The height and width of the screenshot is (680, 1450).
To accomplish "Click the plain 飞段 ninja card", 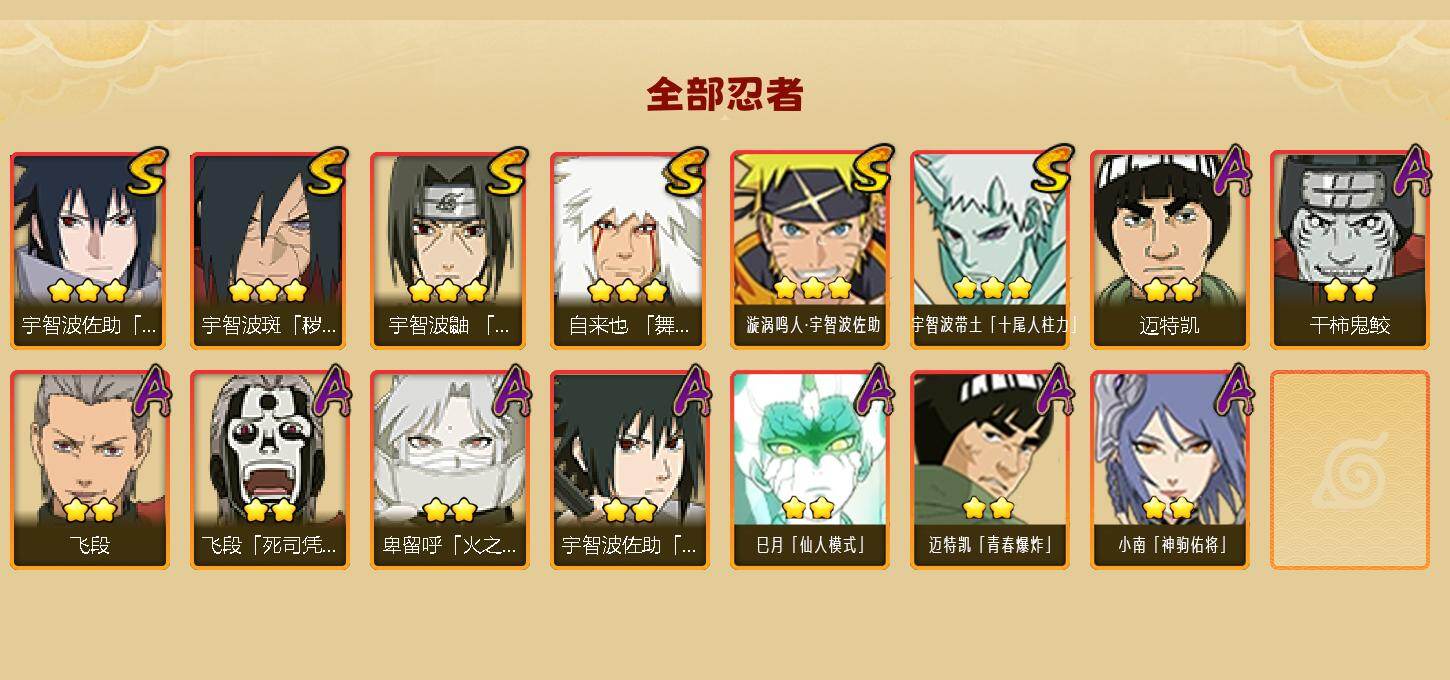I will (x=90, y=470).
